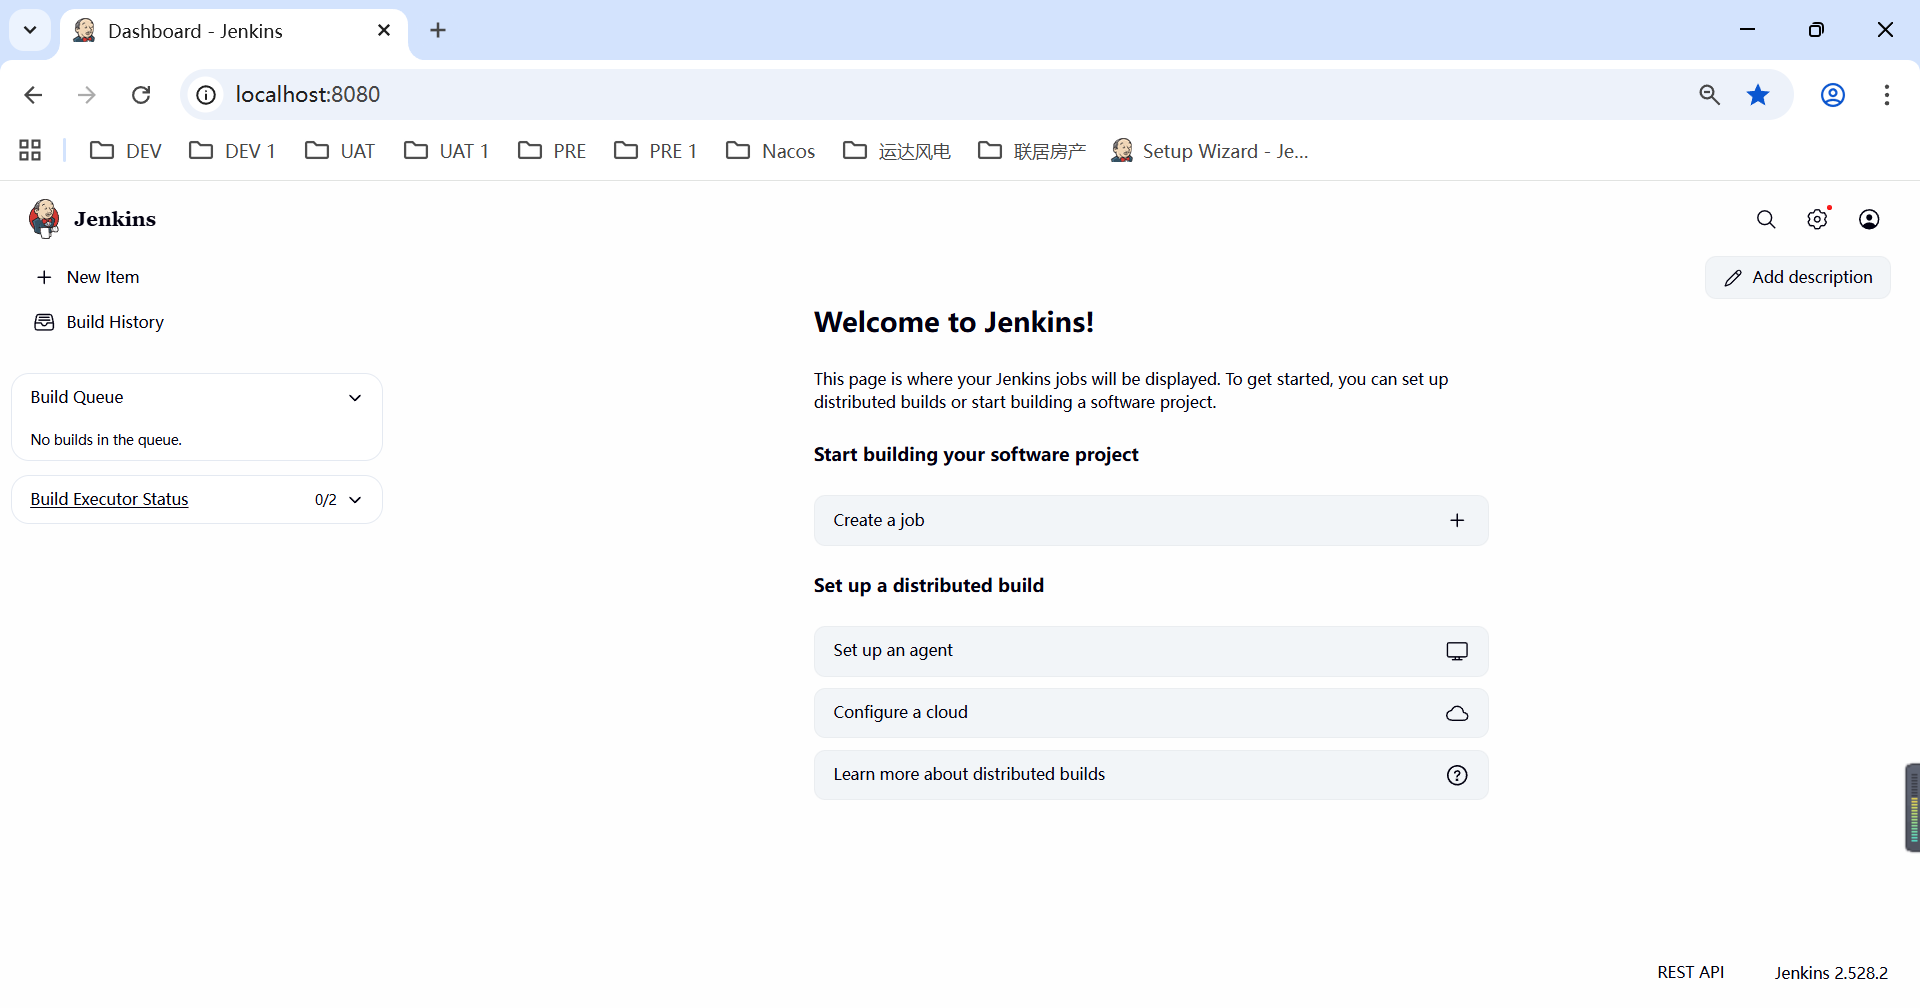The image size is (1920, 1008).
Task: Open the UAT bookmark folder
Action: 341,151
